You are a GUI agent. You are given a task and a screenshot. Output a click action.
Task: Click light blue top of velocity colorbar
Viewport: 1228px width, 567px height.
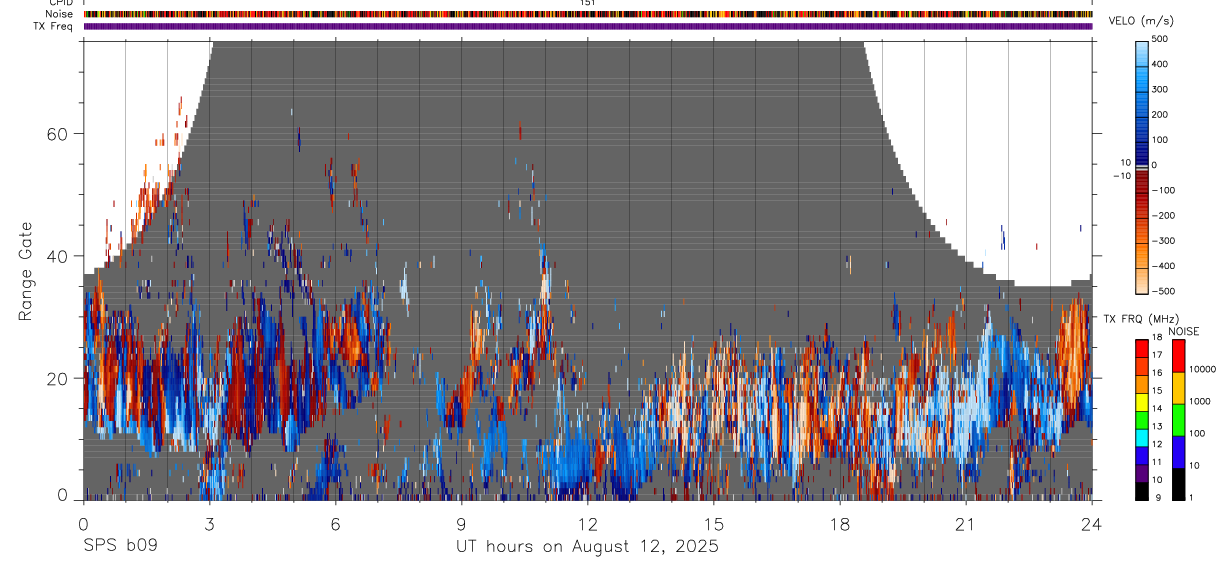point(1143,52)
